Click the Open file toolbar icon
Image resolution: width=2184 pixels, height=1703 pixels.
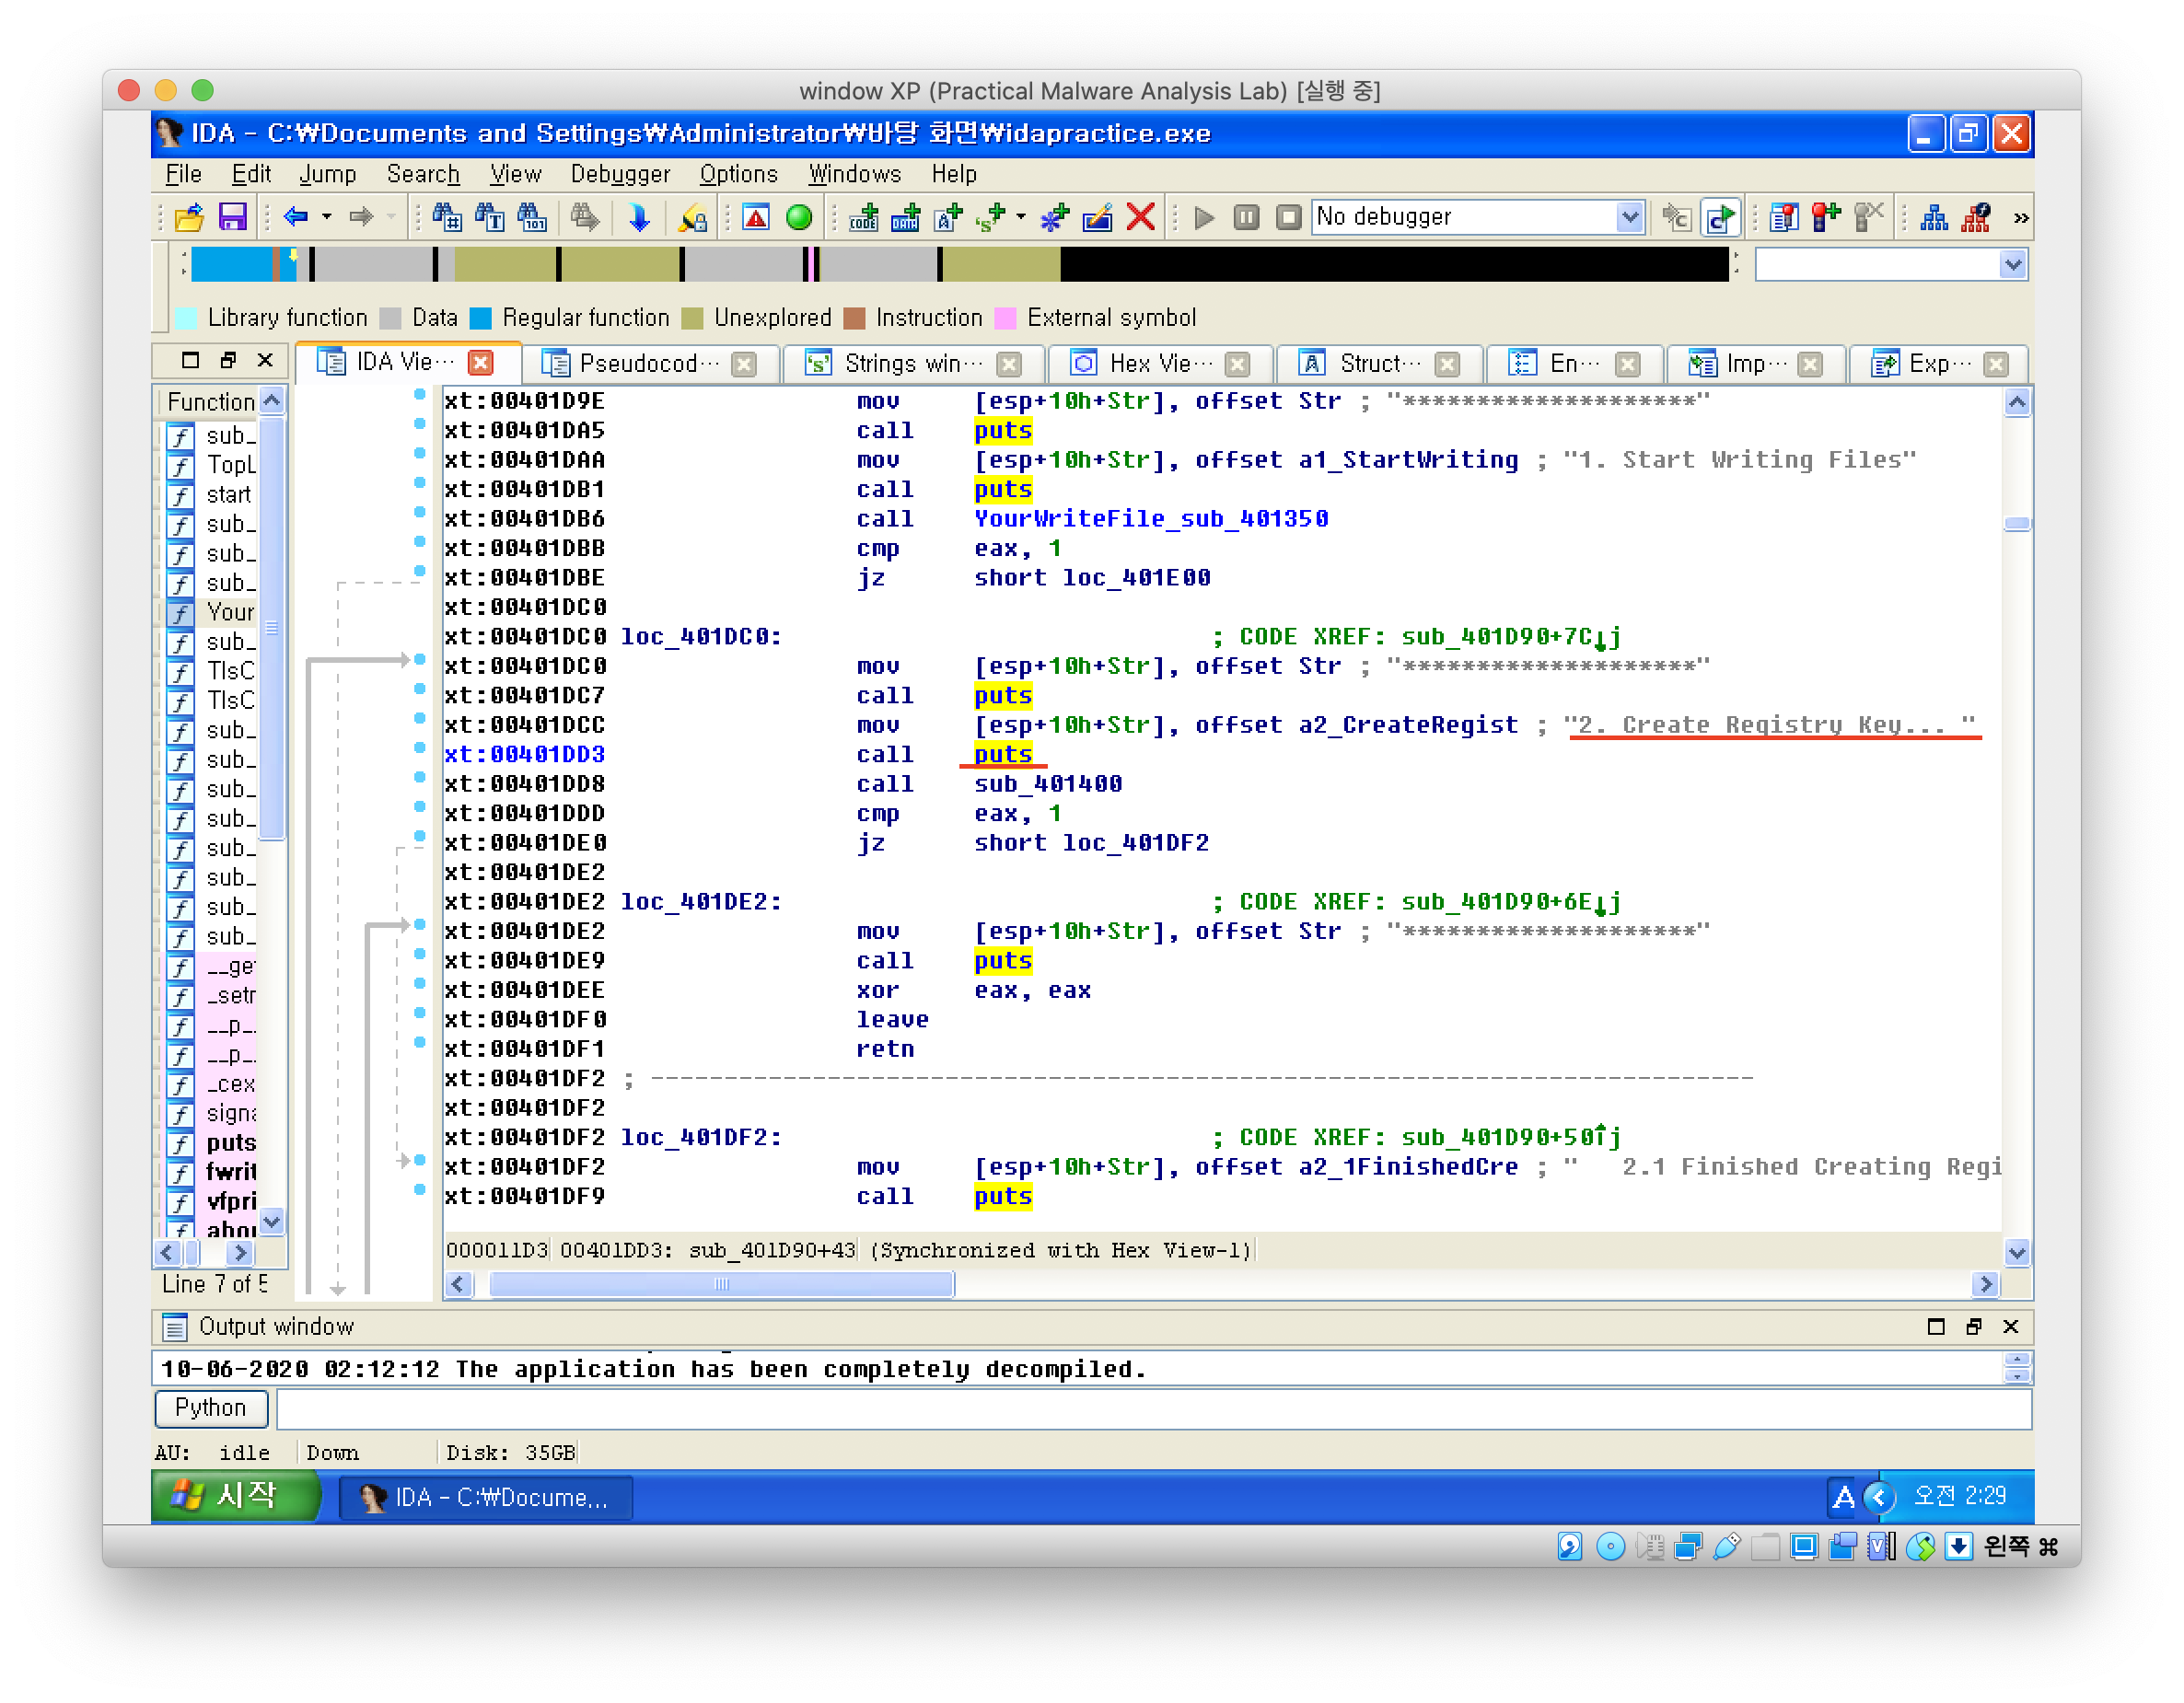coord(189,217)
